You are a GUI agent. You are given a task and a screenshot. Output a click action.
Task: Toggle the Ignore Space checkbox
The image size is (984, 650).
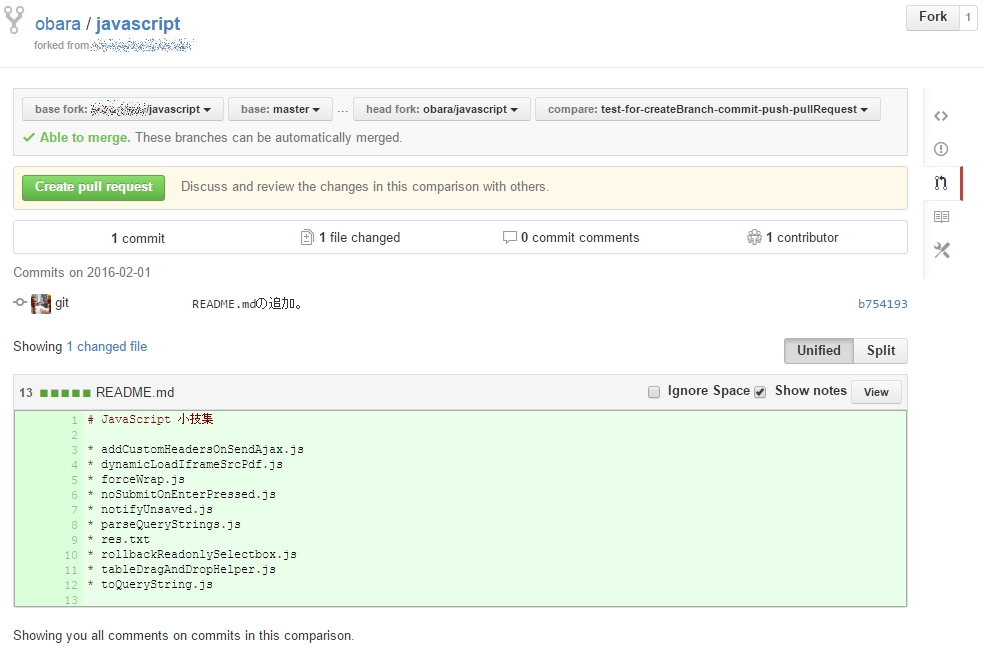tap(654, 392)
